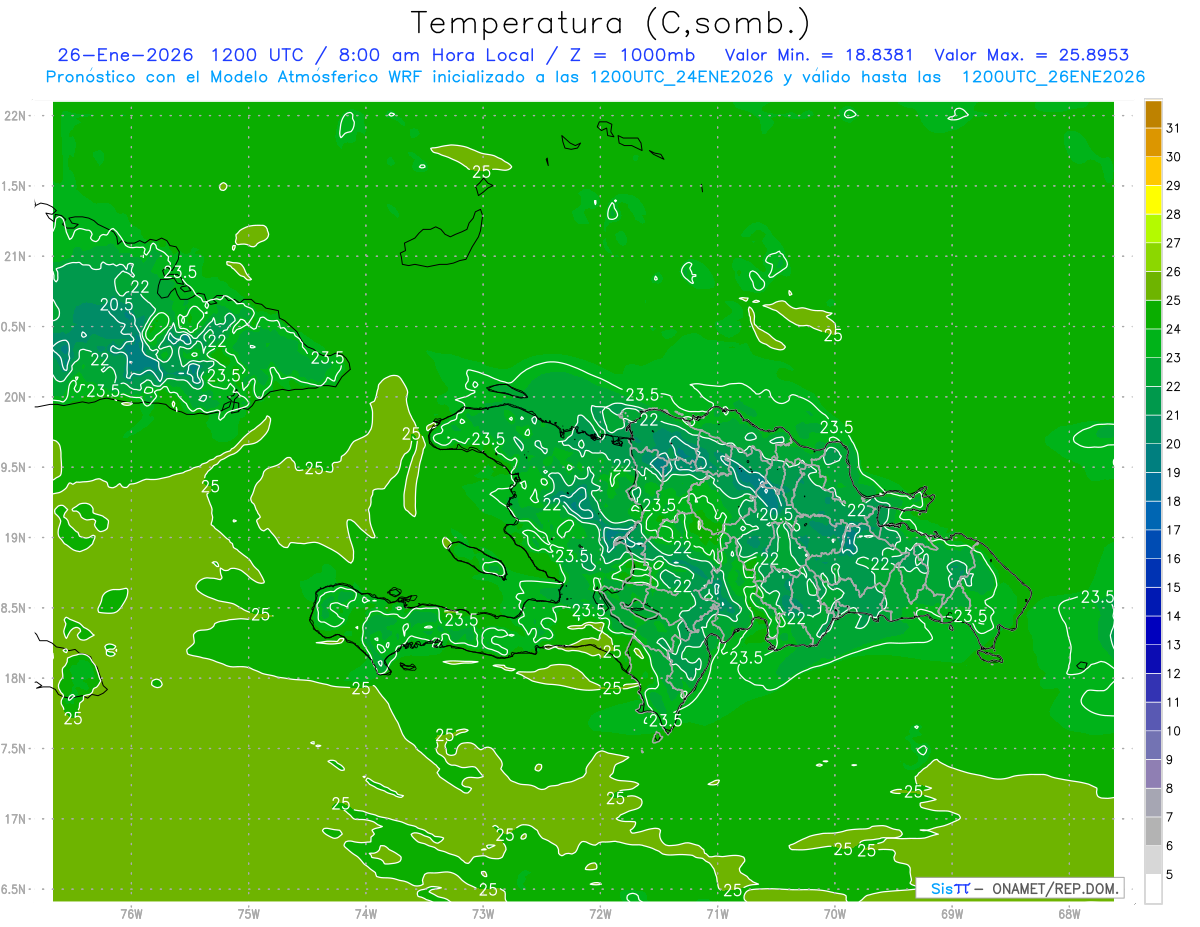Pick the white swatch below 5
Screen dimensions: 1200x927
pyautogui.click(x=1153, y=889)
